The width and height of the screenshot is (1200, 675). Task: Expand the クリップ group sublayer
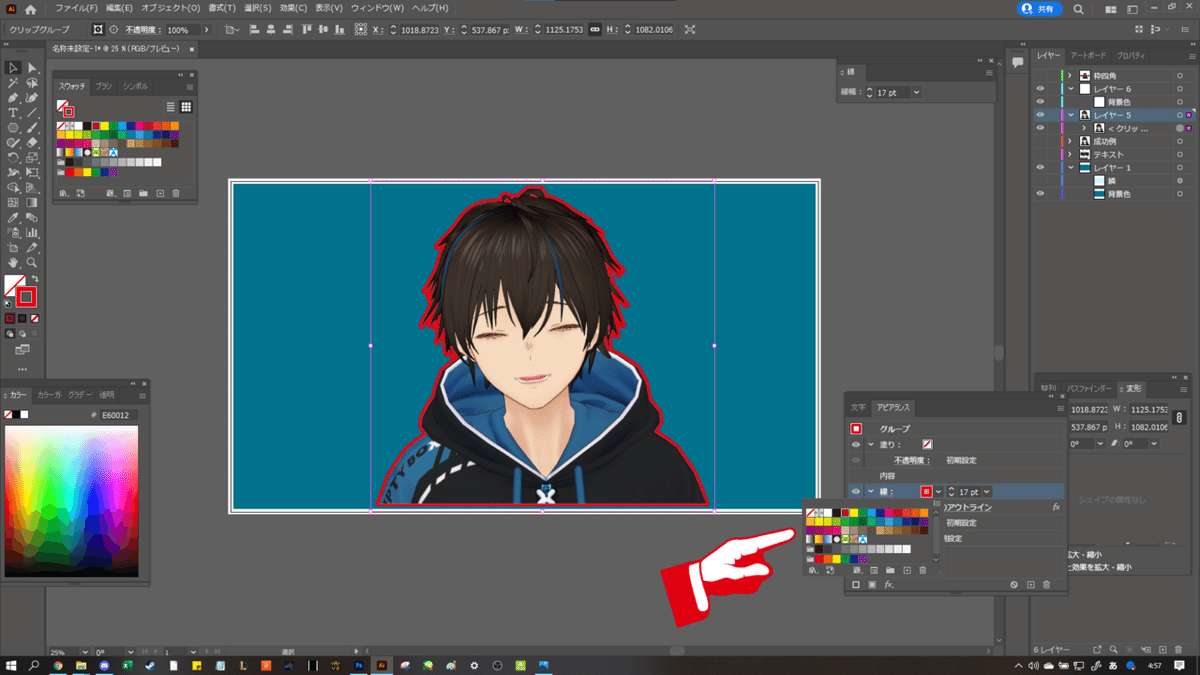(x=1084, y=128)
